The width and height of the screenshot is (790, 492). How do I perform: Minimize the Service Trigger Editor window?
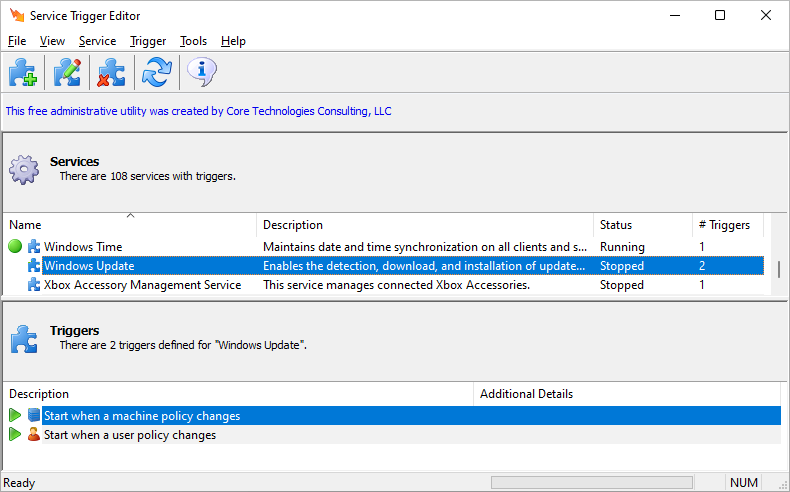pyautogui.click(x=675, y=15)
